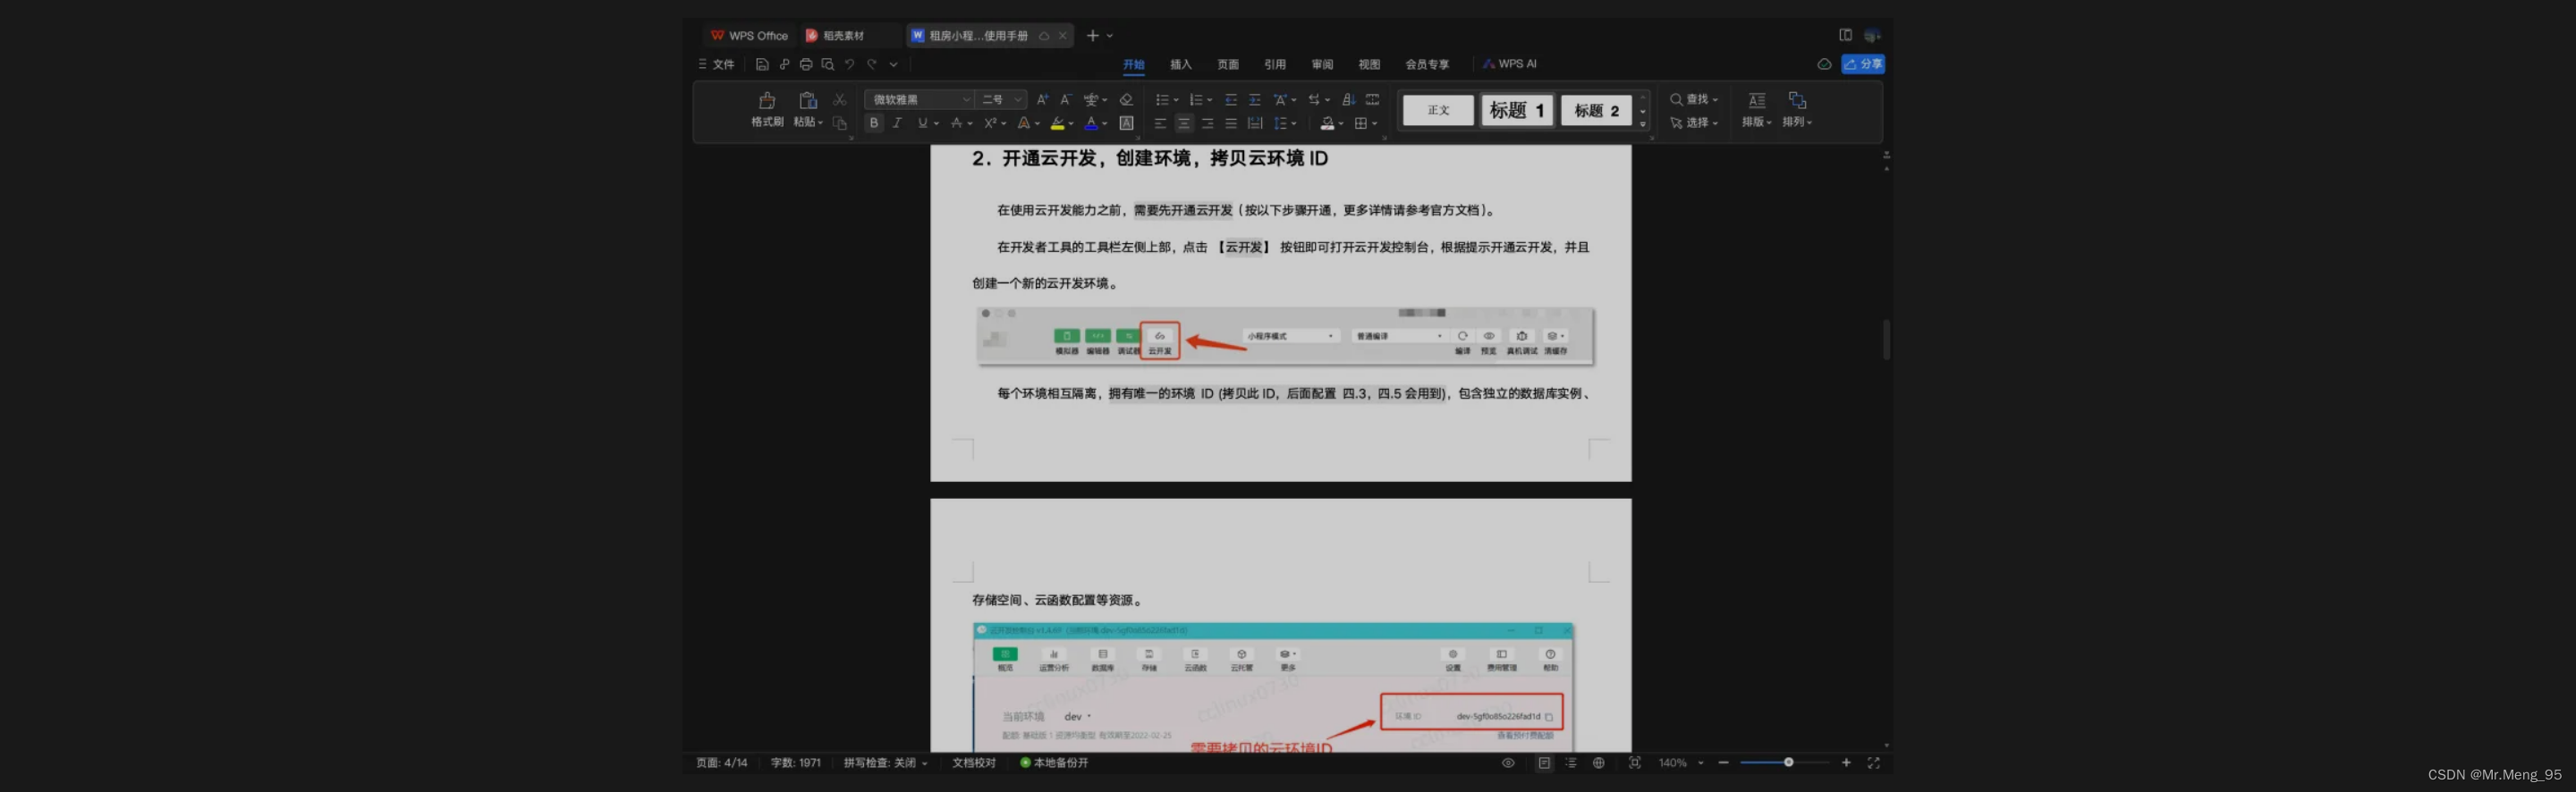Toggle Superscript formatting

990,123
